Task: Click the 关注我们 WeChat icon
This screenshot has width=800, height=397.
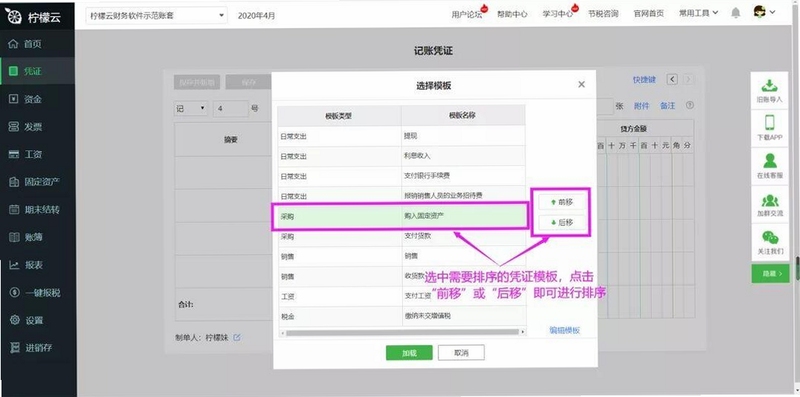Action: pos(769,237)
